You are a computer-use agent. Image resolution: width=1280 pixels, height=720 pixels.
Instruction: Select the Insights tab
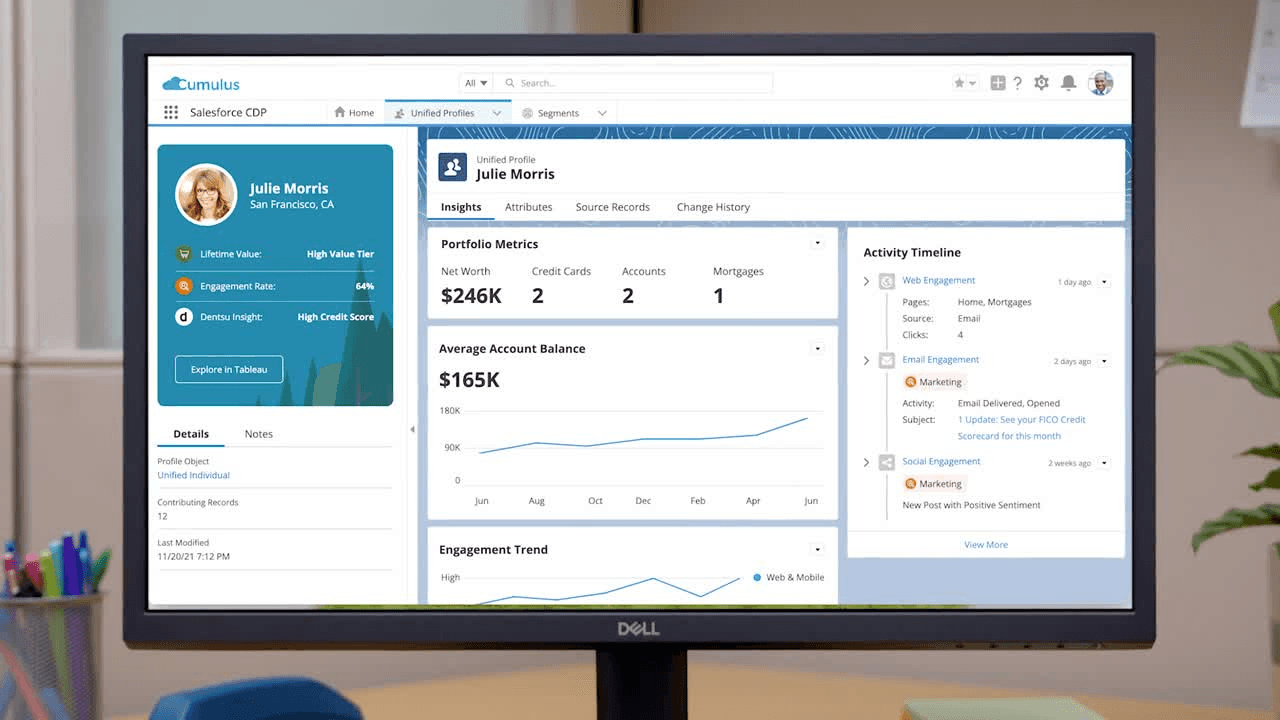click(x=461, y=207)
